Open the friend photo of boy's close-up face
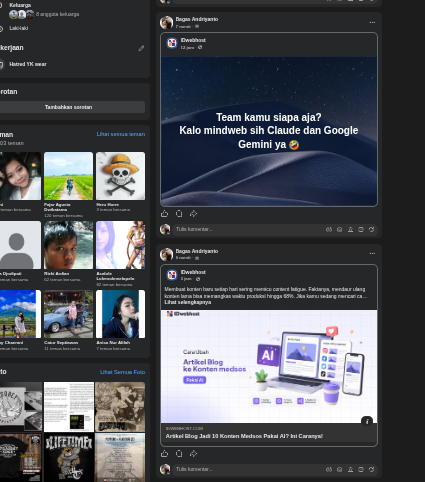Screen dimensions: 425x482 click(68, 245)
